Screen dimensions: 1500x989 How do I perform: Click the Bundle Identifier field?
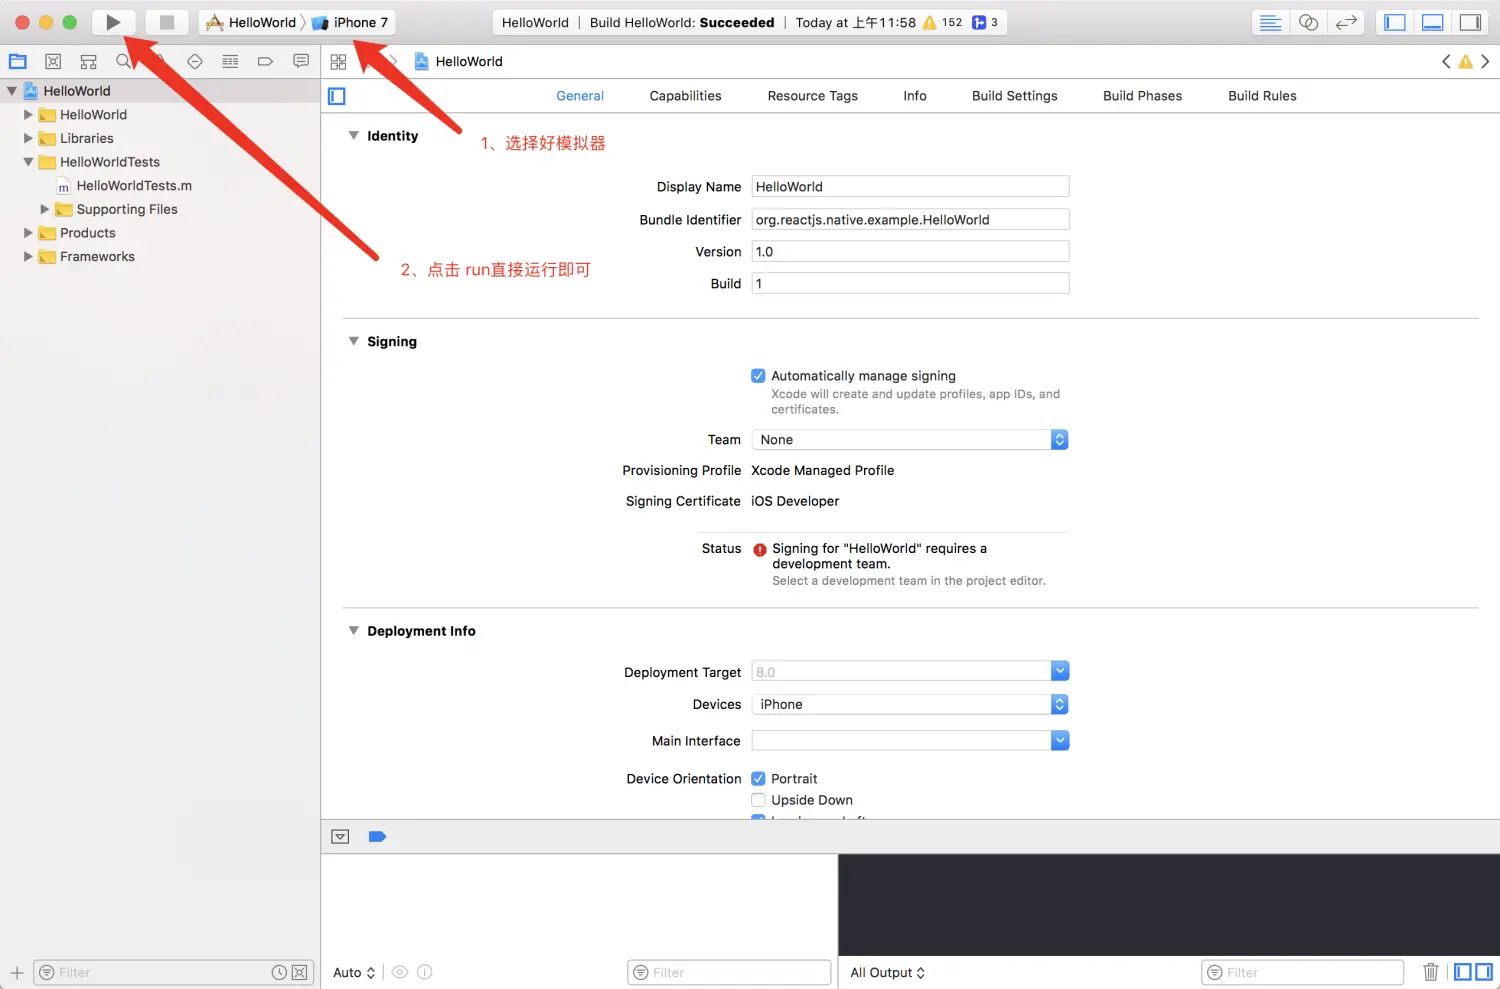(x=910, y=219)
